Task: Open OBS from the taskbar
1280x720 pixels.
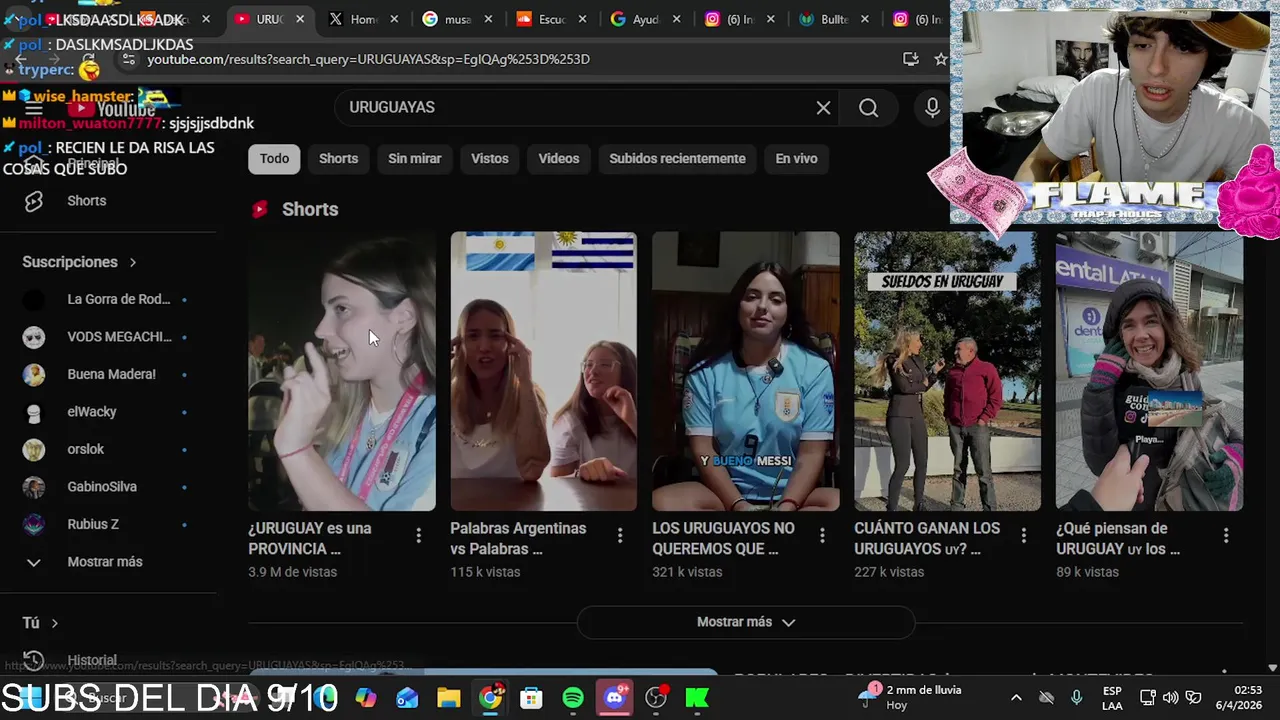Action: coord(656,698)
